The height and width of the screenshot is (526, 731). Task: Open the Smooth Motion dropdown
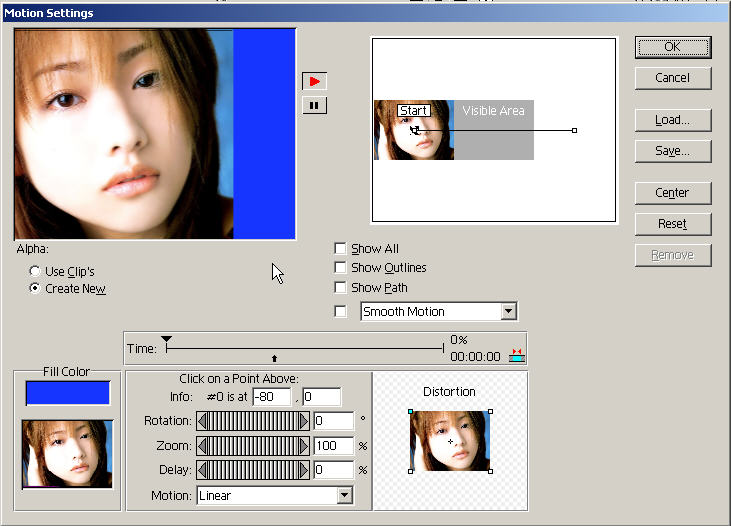click(509, 311)
